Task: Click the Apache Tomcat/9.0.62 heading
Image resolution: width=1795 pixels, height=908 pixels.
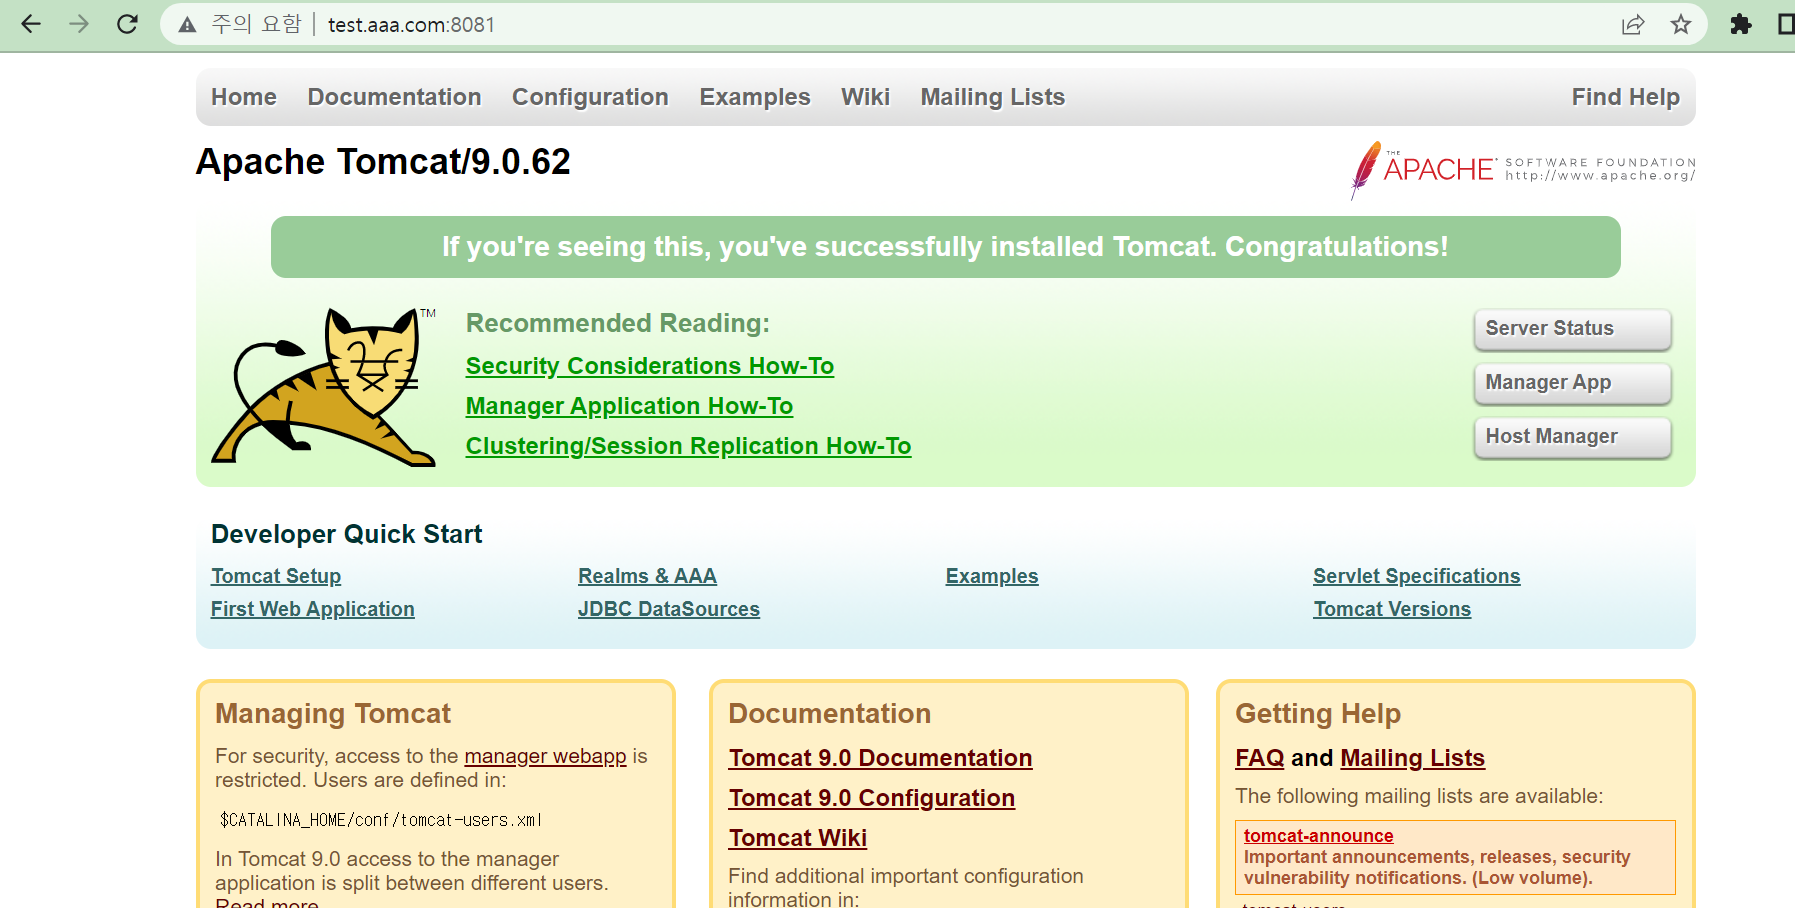Action: point(383,162)
